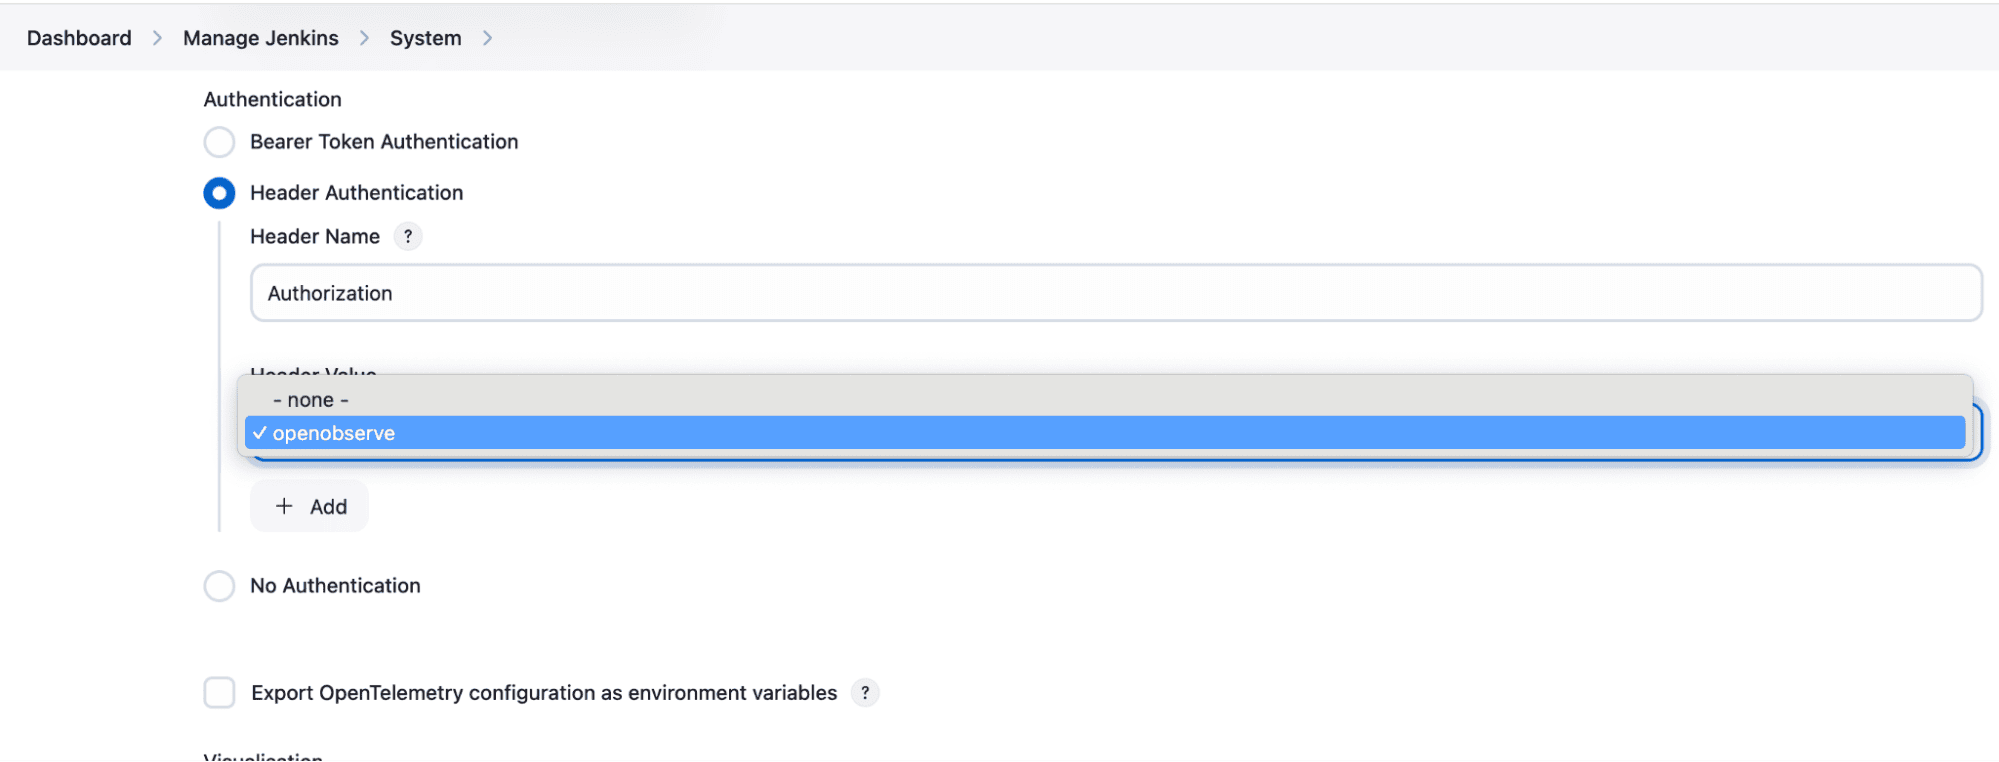Focus the Header Name field containing Authorization

pyautogui.click(x=1115, y=293)
